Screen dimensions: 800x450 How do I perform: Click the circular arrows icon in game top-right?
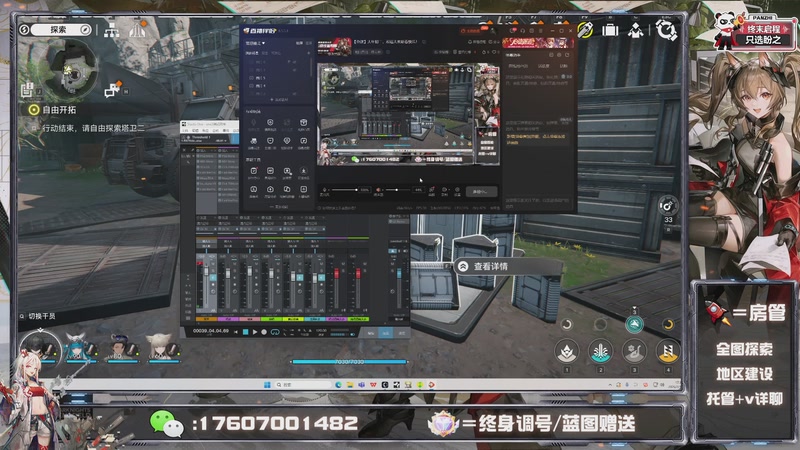coord(666,30)
